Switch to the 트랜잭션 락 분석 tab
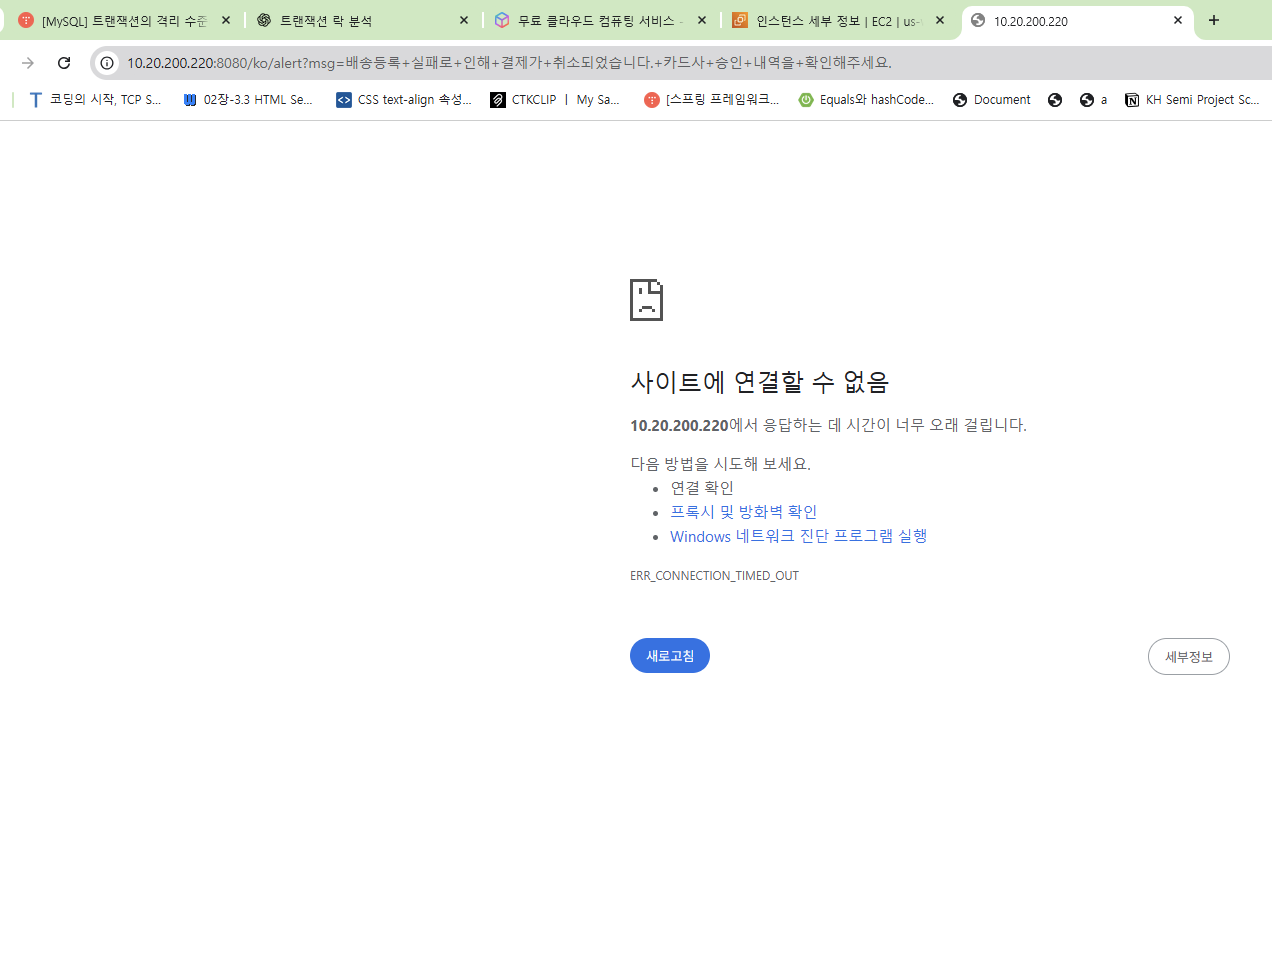1272x972 pixels. (340, 21)
